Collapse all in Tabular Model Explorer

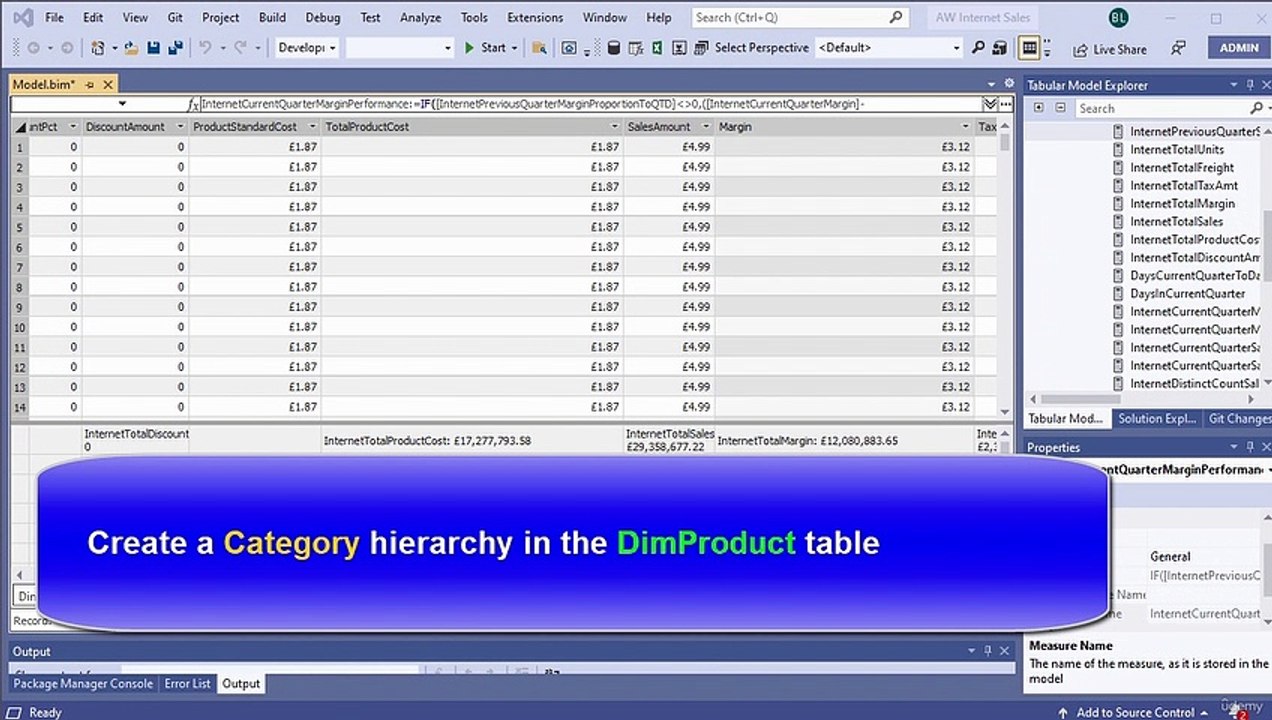point(1059,107)
